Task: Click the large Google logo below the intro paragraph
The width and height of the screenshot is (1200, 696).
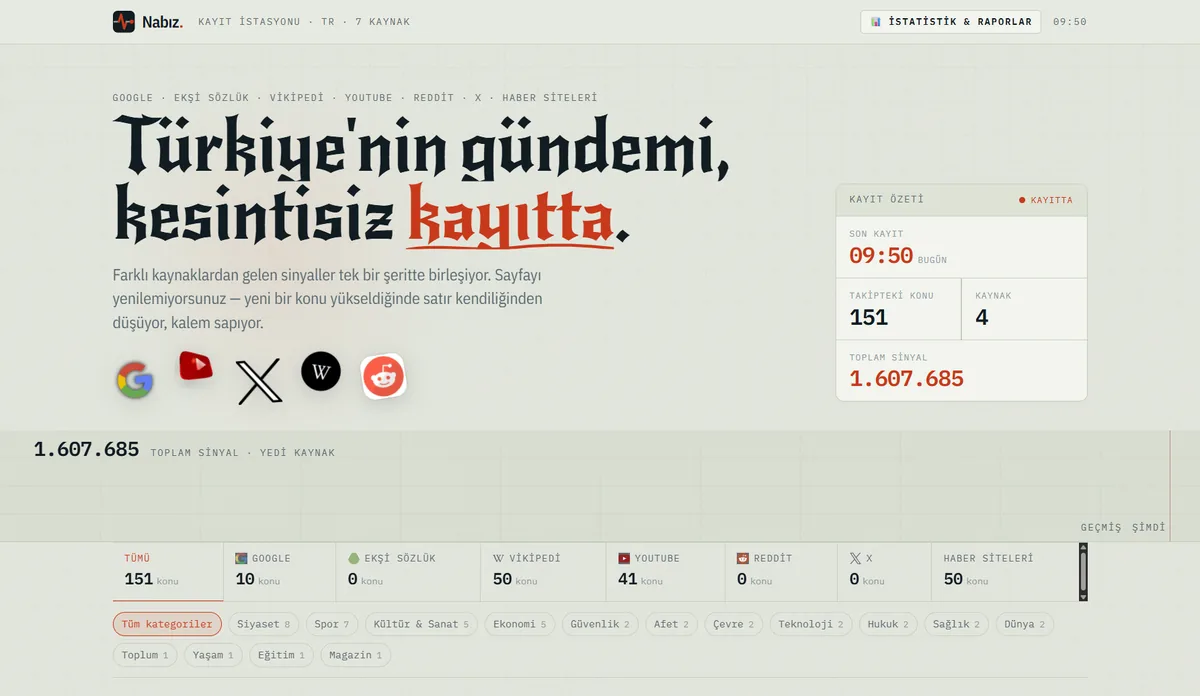Action: click(x=135, y=380)
